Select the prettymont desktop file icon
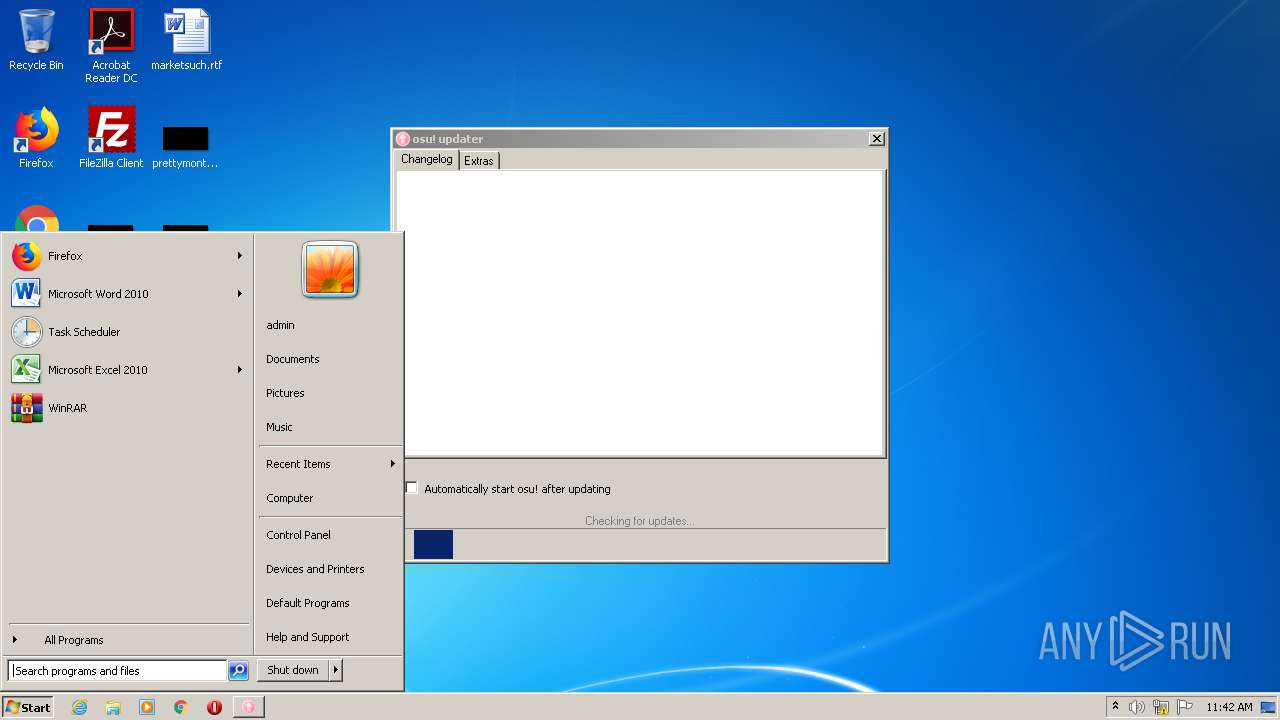Screen dimensions: 1280x720 point(185,146)
